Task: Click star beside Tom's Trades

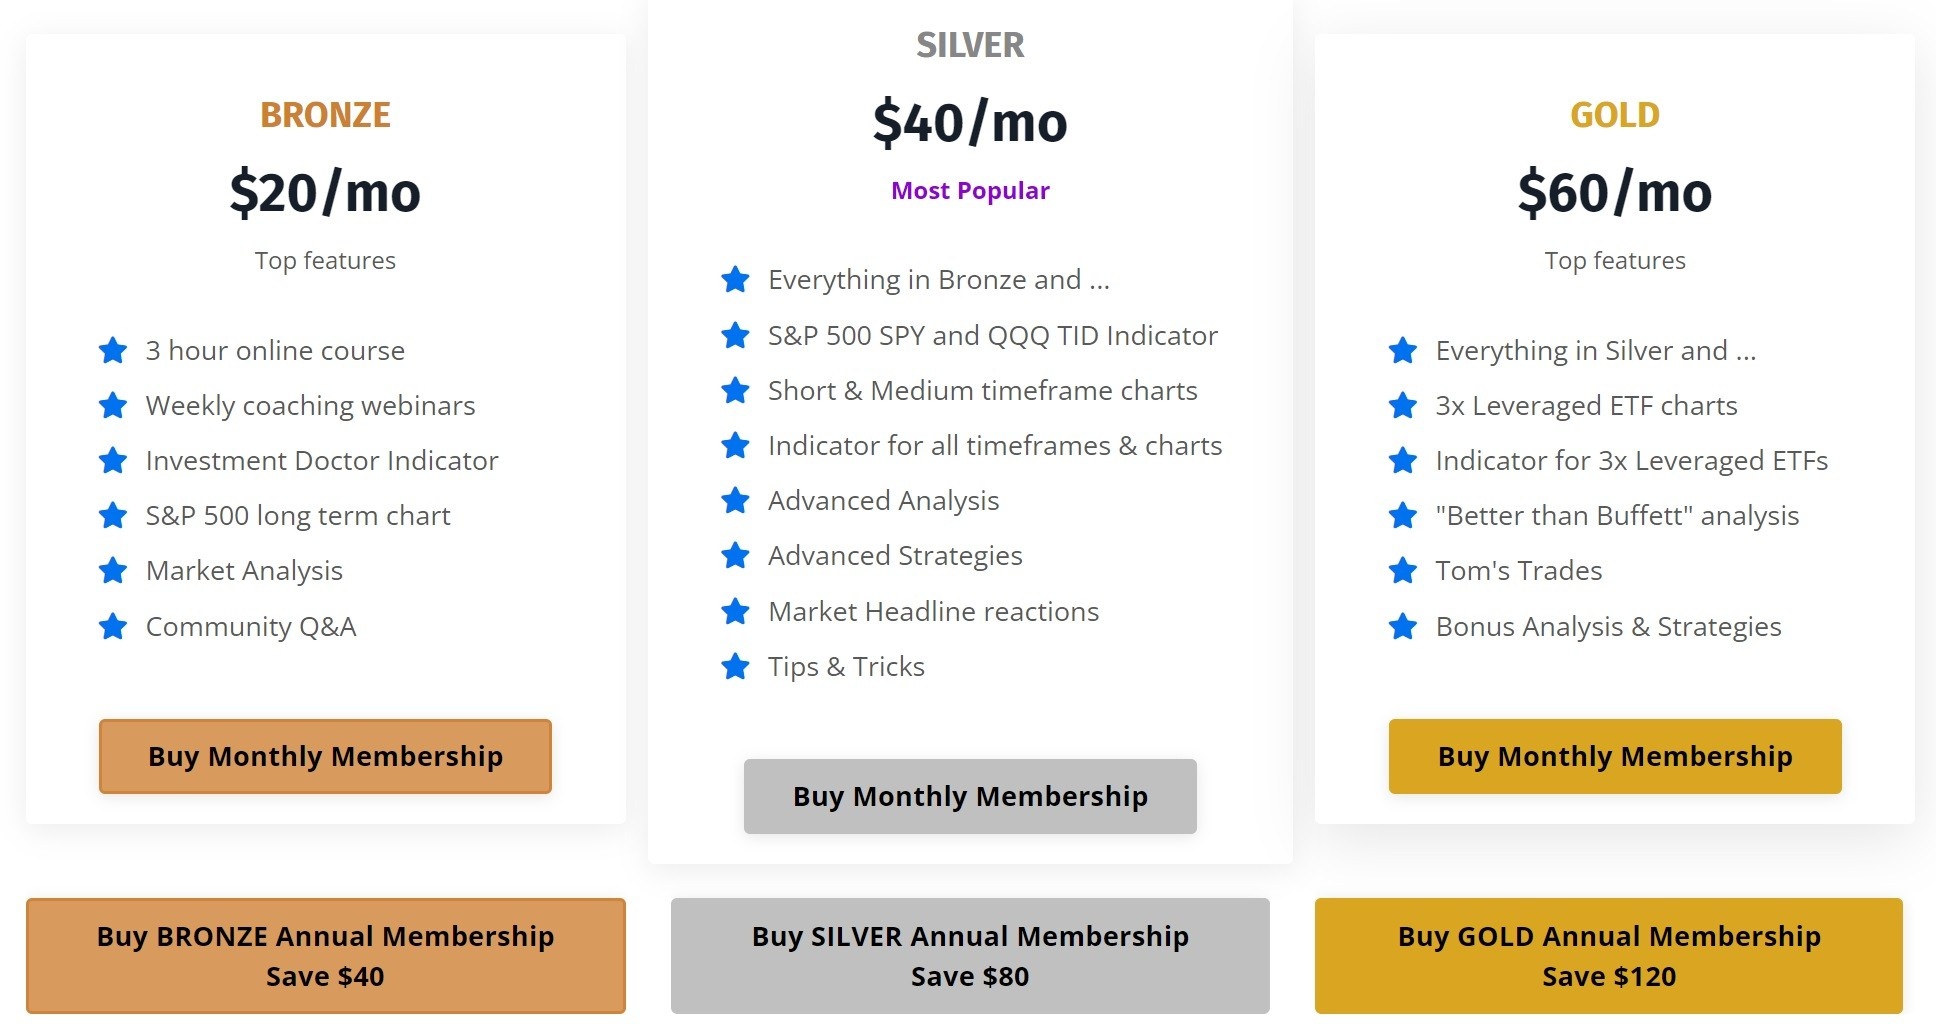Action: pyautogui.click(x=1403, y=571)
